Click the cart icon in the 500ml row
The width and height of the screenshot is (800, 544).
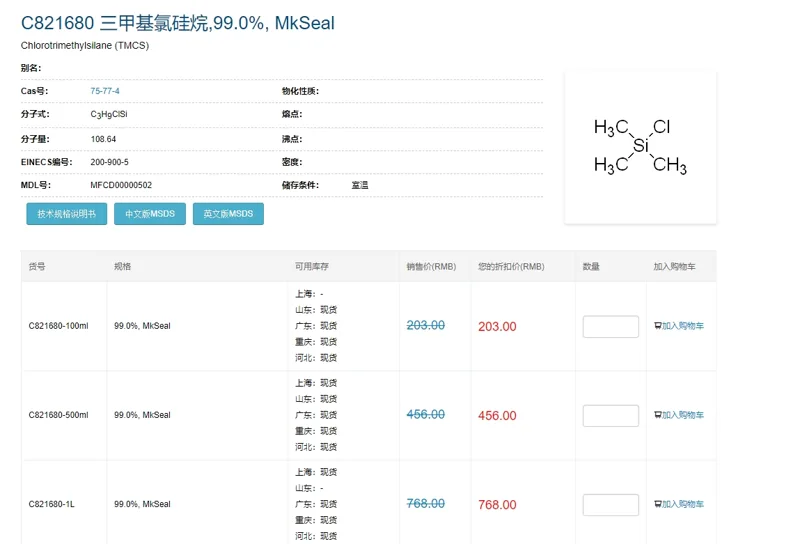[x=658, y=415]
